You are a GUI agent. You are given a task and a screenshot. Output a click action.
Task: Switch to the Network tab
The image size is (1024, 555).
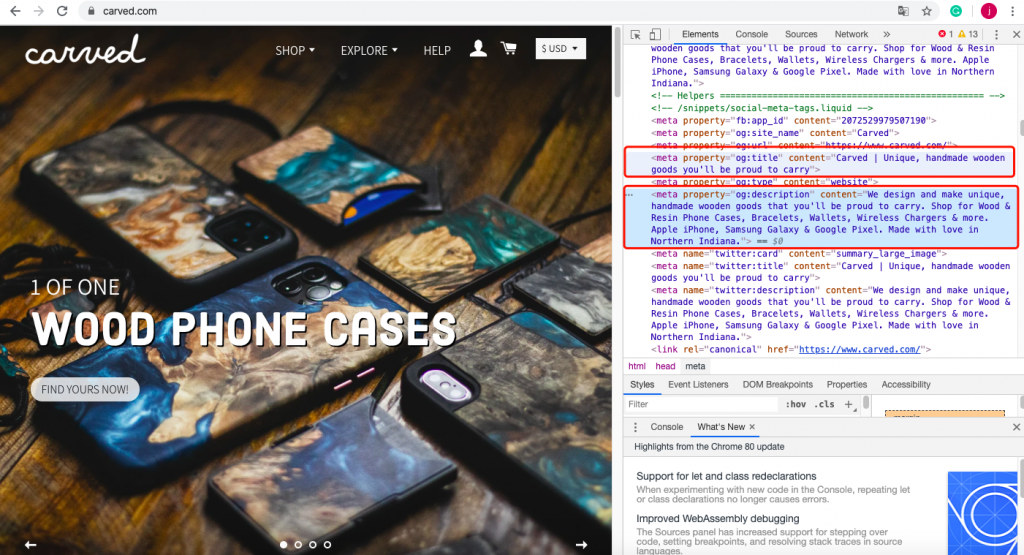coord(852,35)
